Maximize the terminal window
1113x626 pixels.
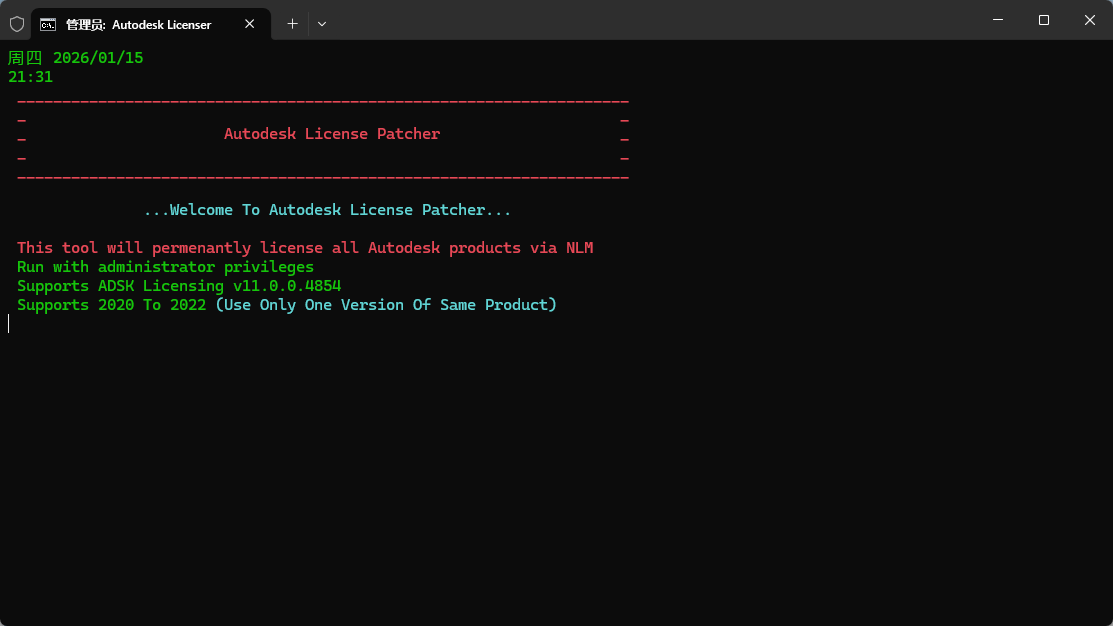click(1044, 20)
